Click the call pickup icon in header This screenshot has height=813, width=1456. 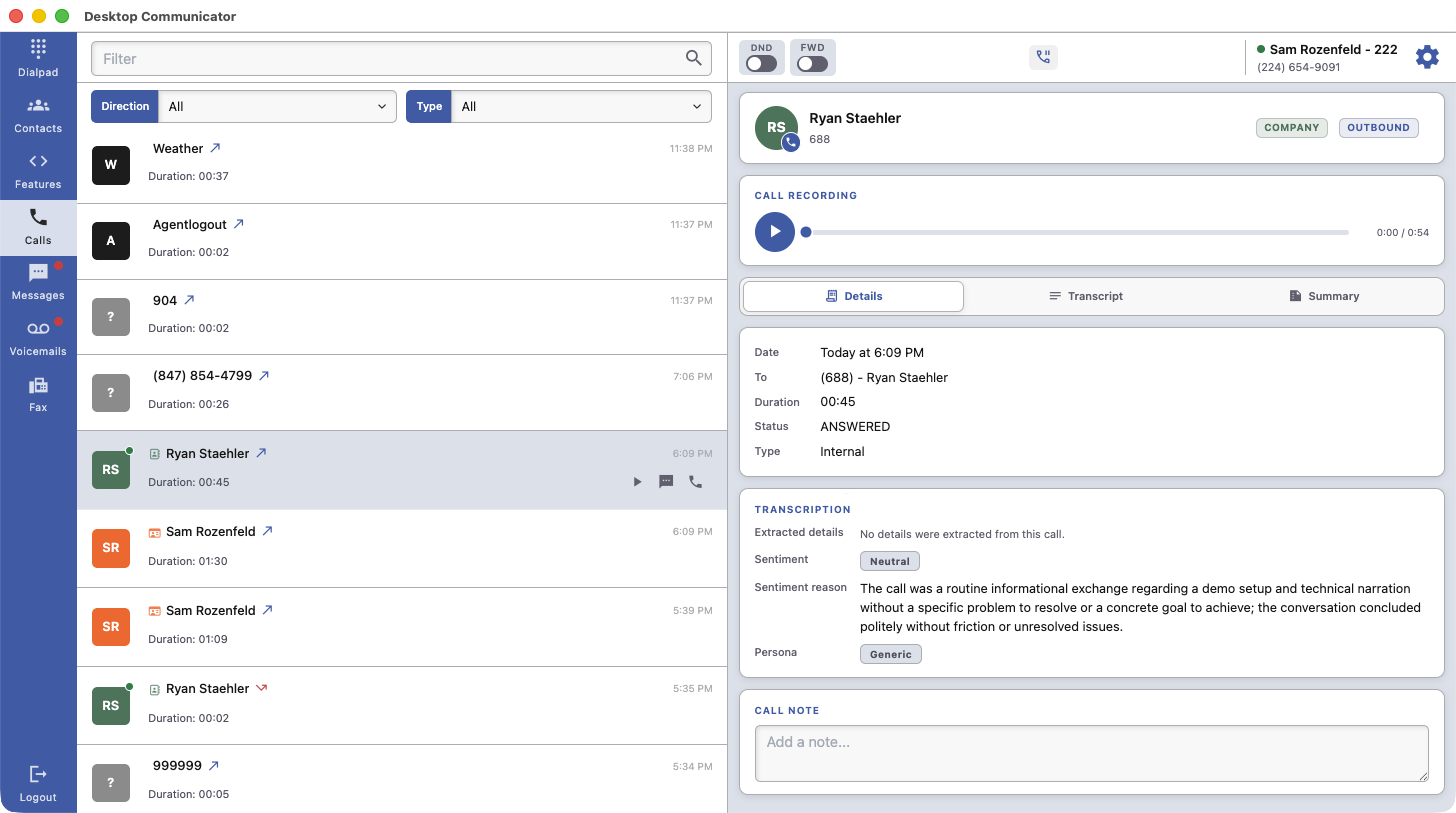(x=1043, y=57)
